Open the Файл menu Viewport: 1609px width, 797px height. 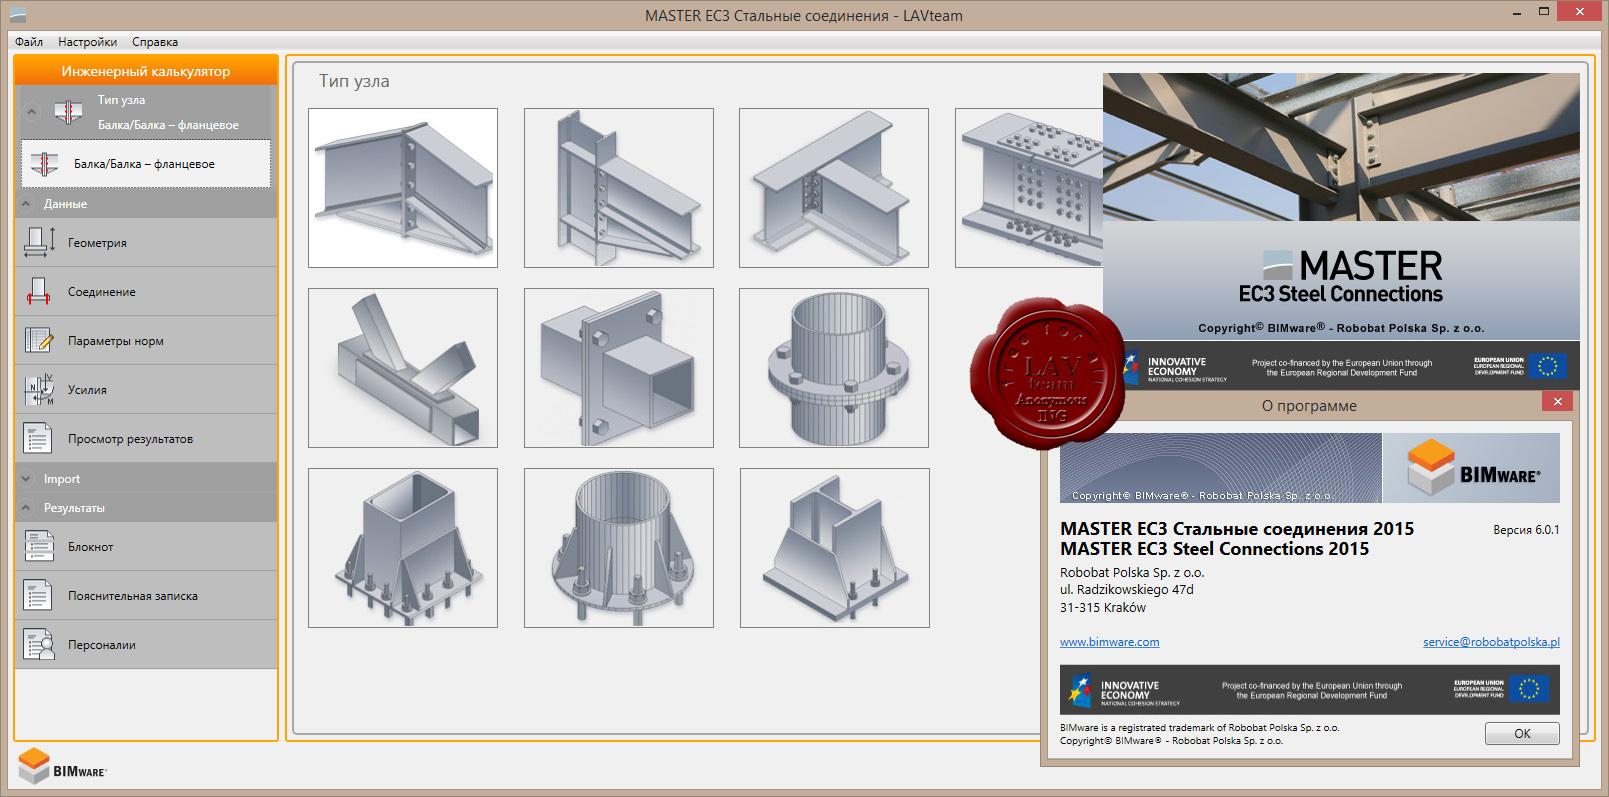tap(29, 42)
